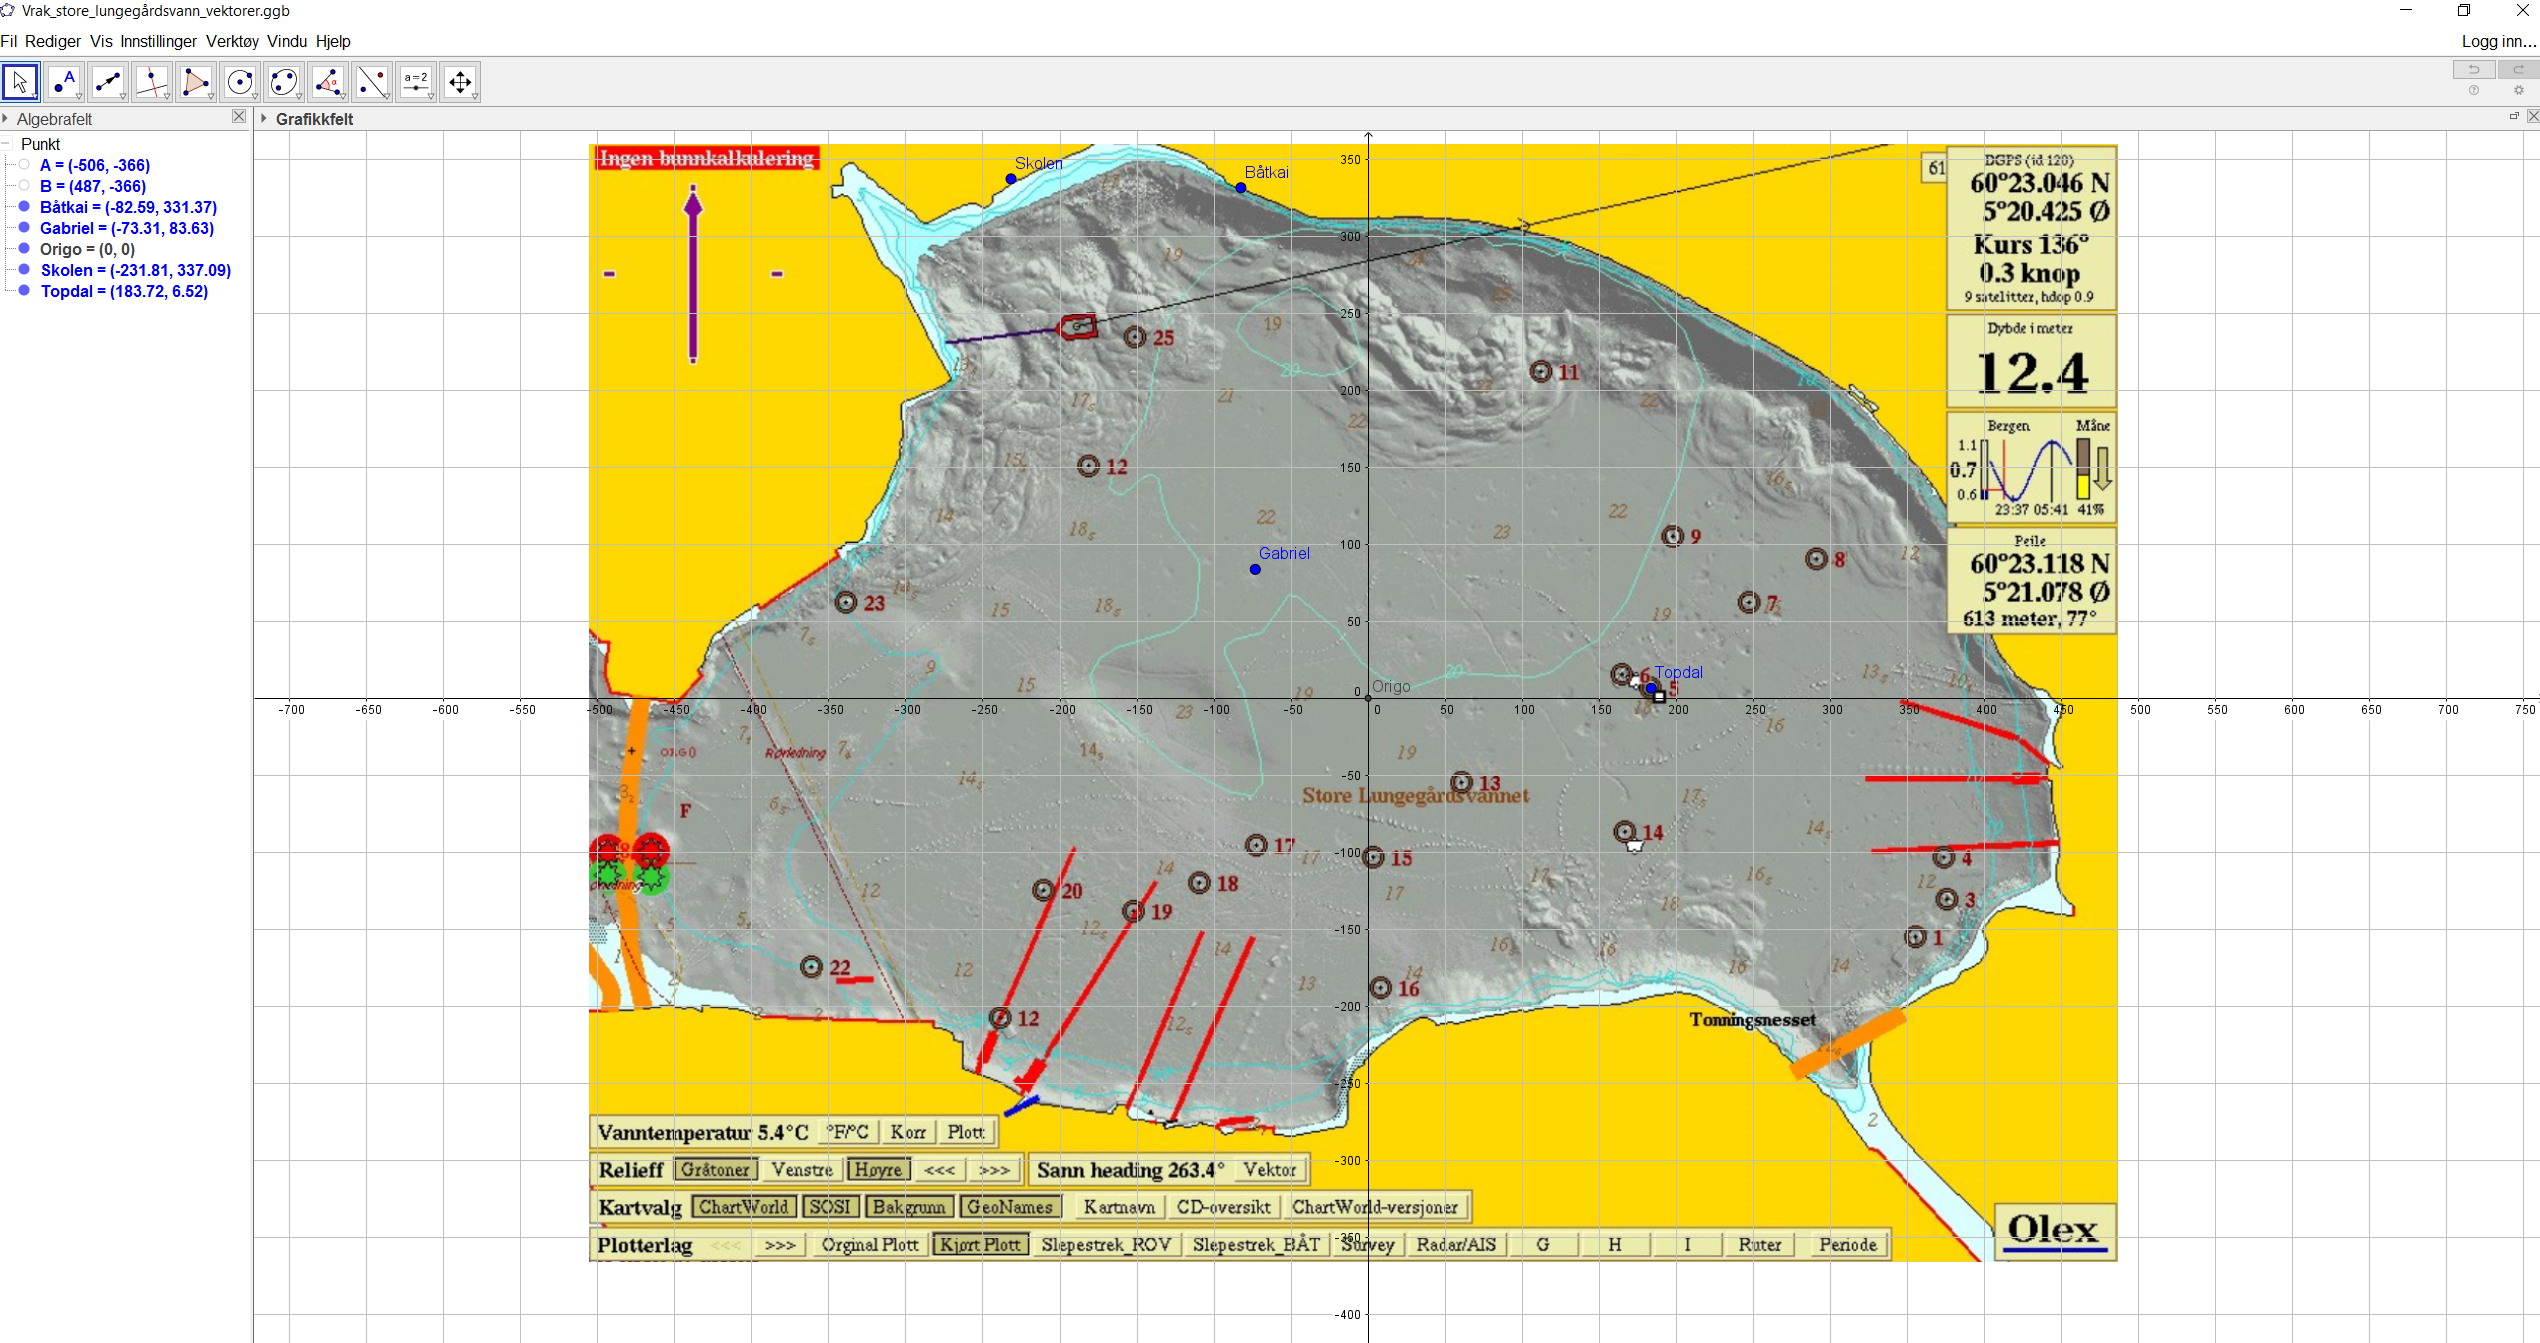Select the Angle tool
Screen dimensions: 2540x1343
[x=328, y=82]
